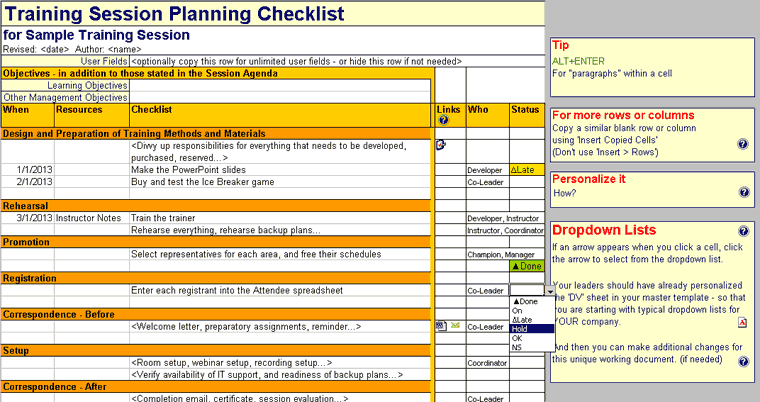Select the yellow 'ΔLate' status cell

coord(526,170)
